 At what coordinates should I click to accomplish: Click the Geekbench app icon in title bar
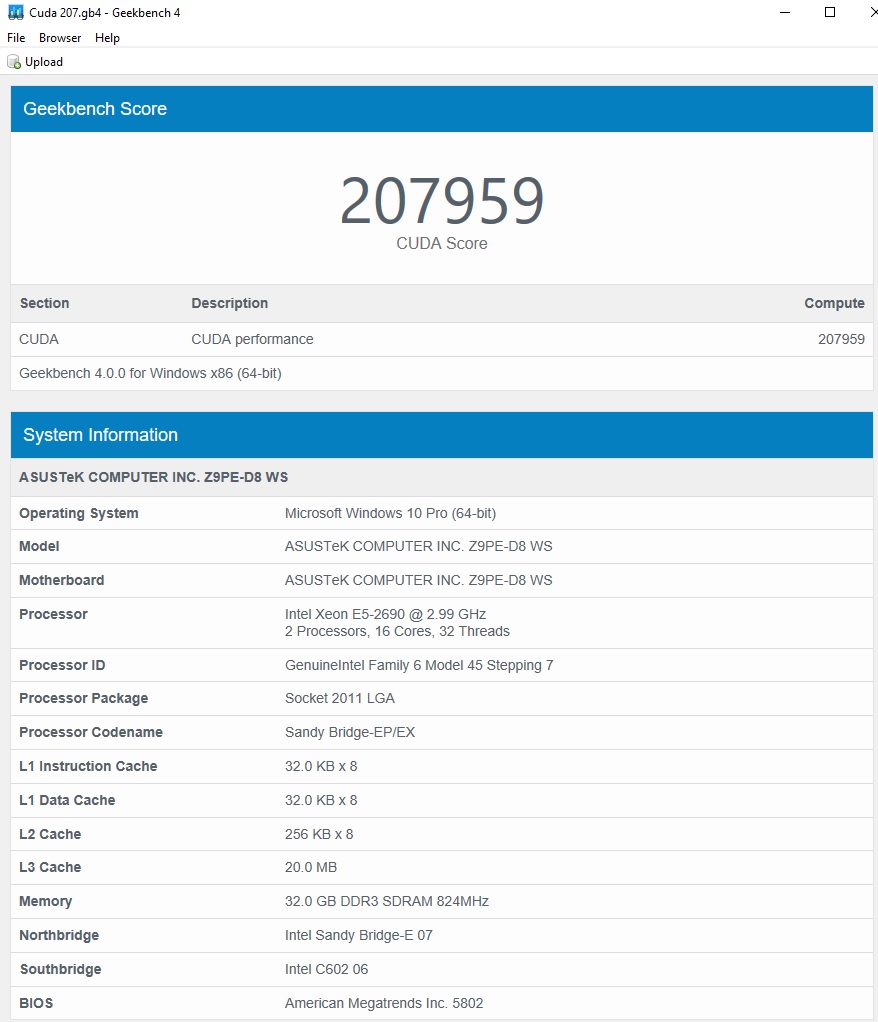(x=15, y=12)
